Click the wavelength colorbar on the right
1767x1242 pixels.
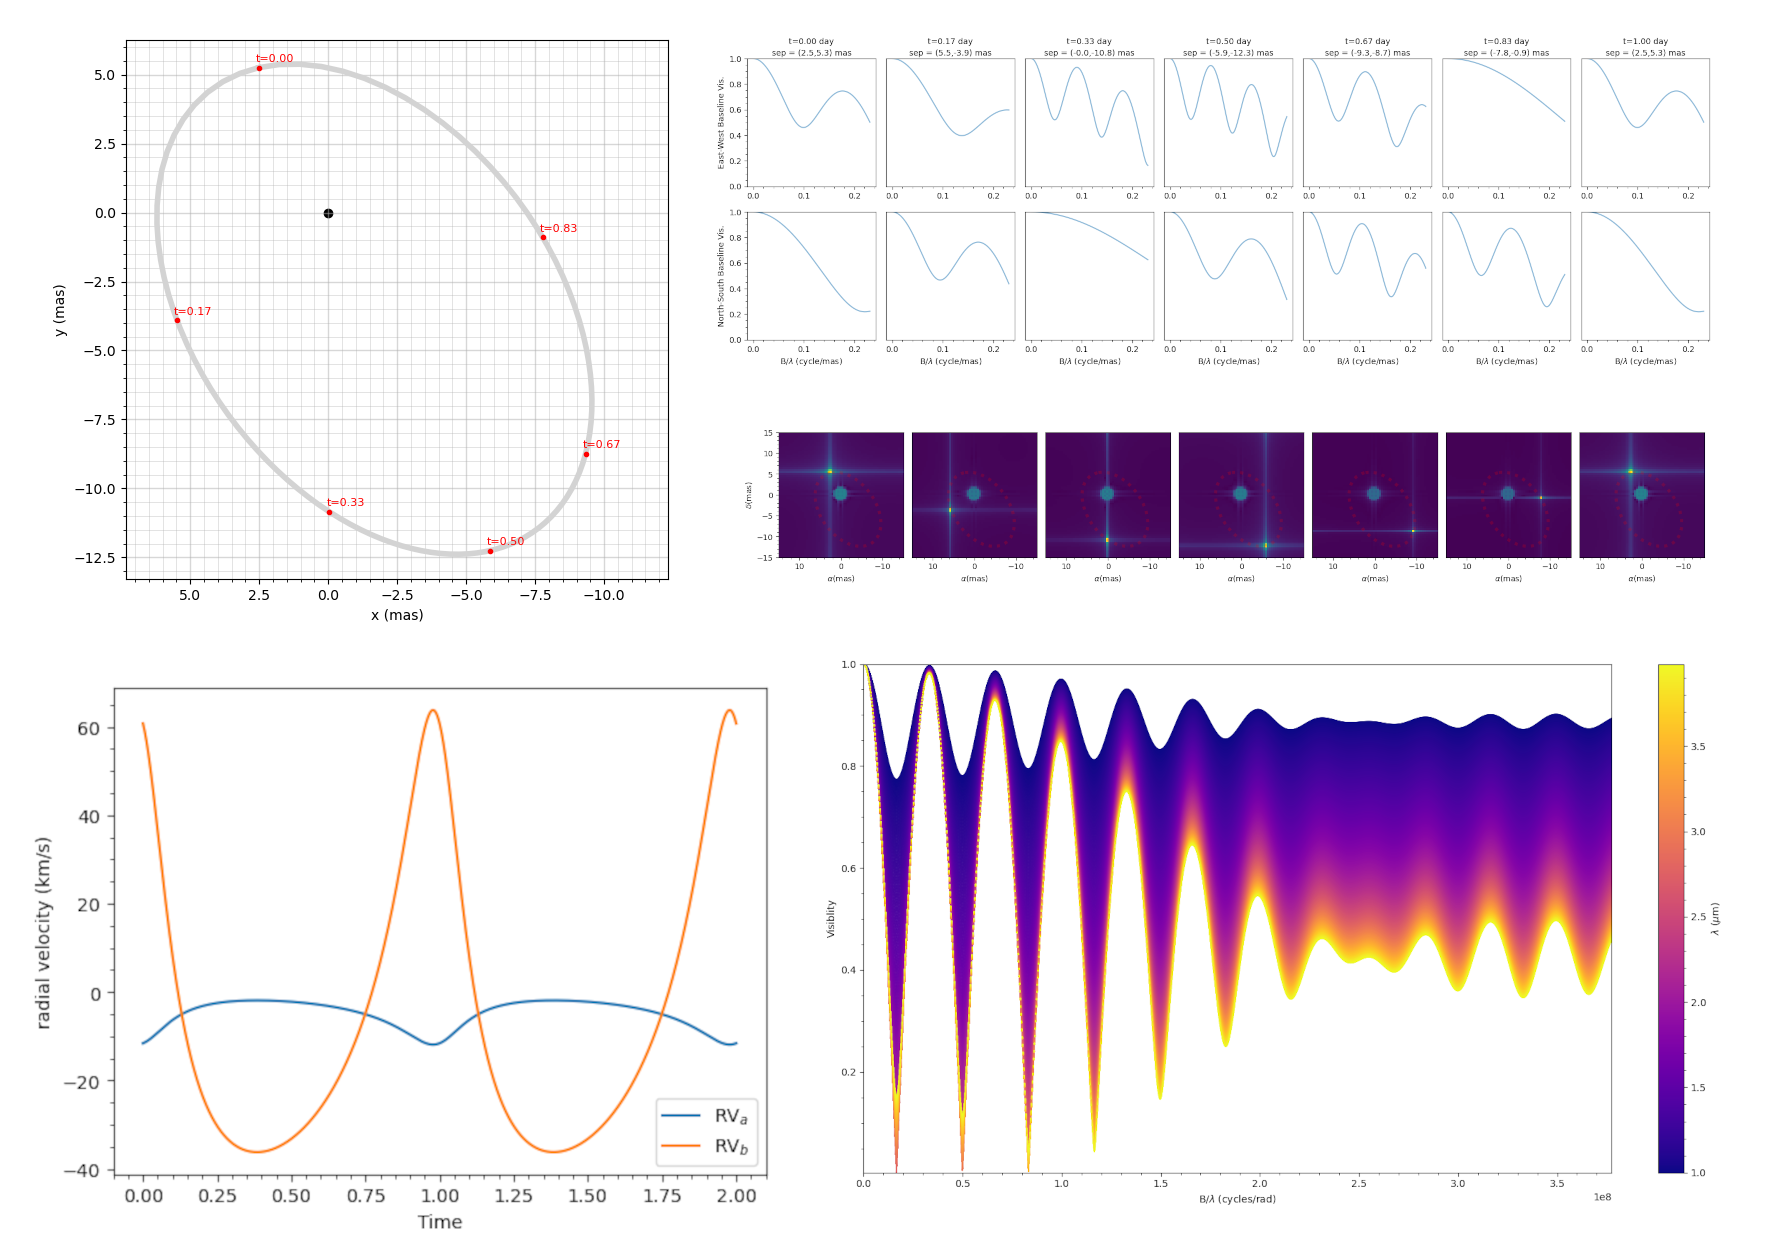[x=1670, y=918]
